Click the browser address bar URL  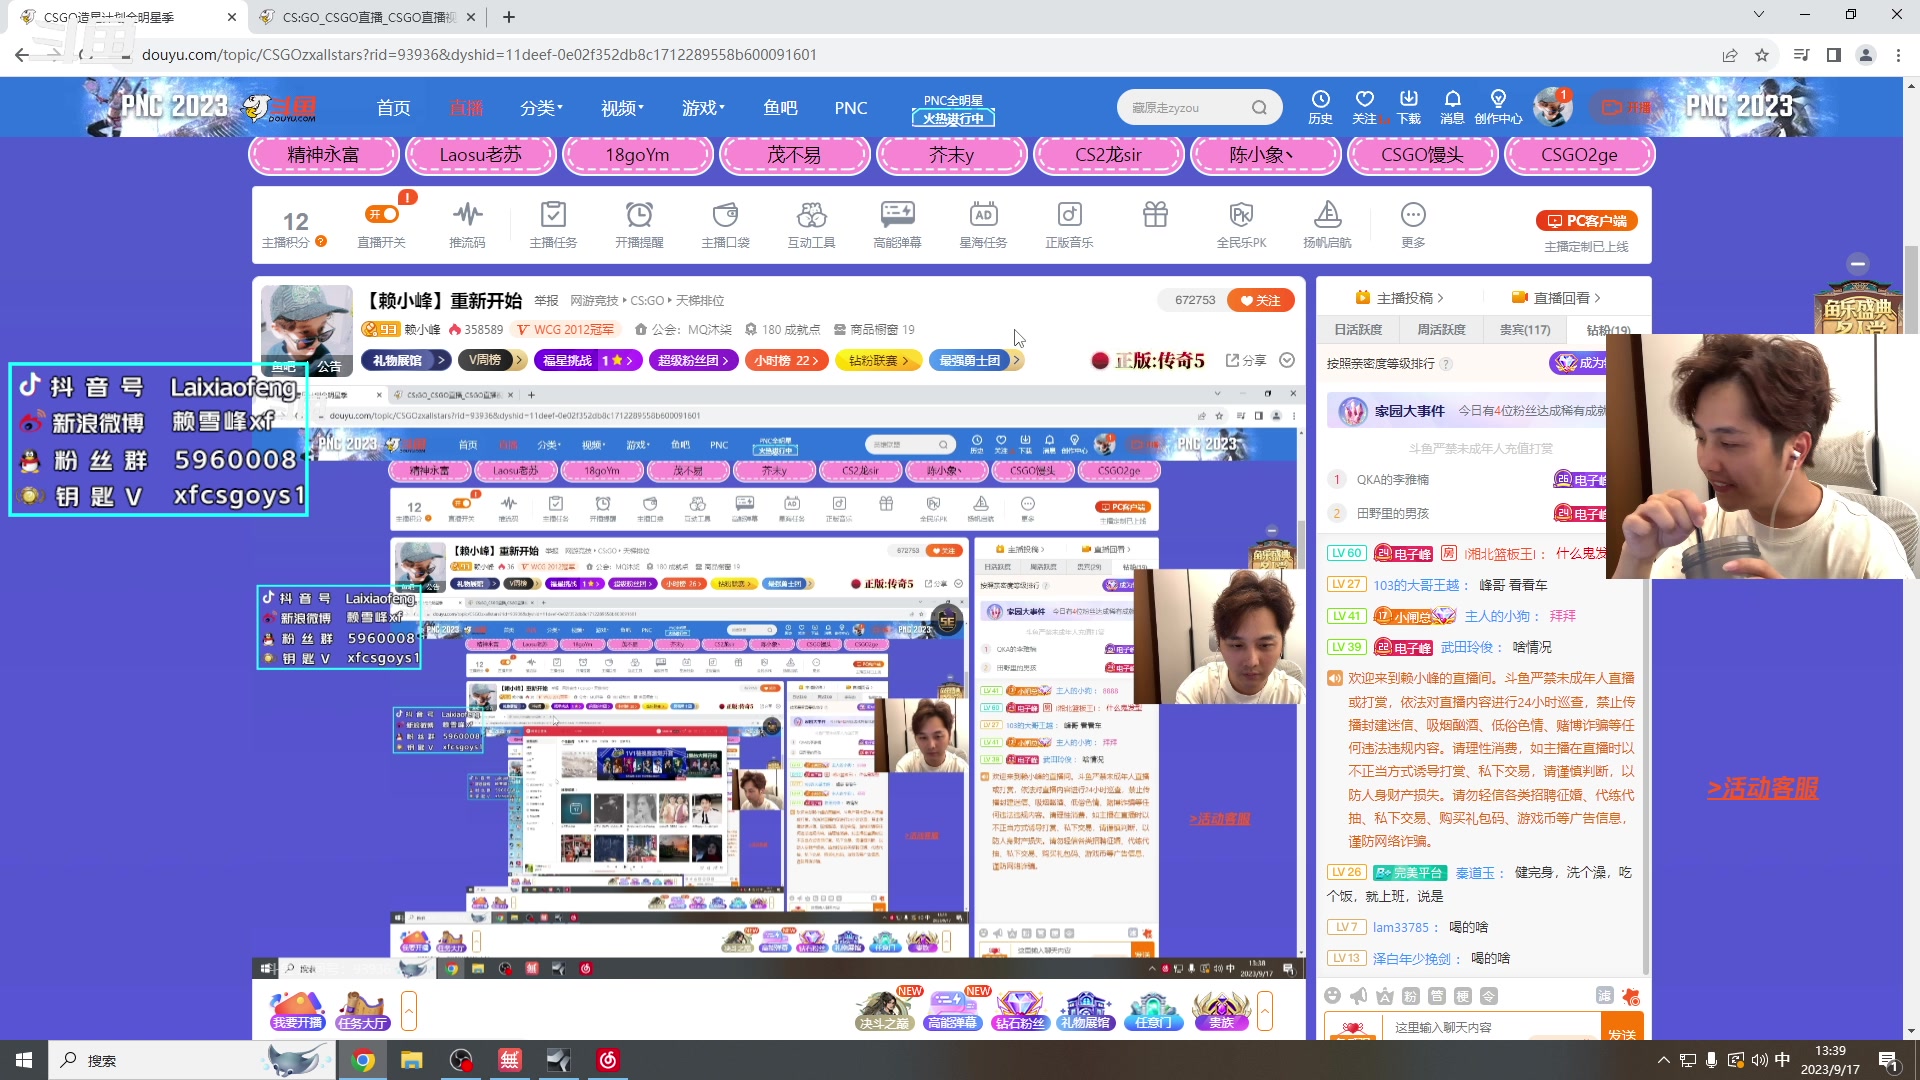point(479,55)
